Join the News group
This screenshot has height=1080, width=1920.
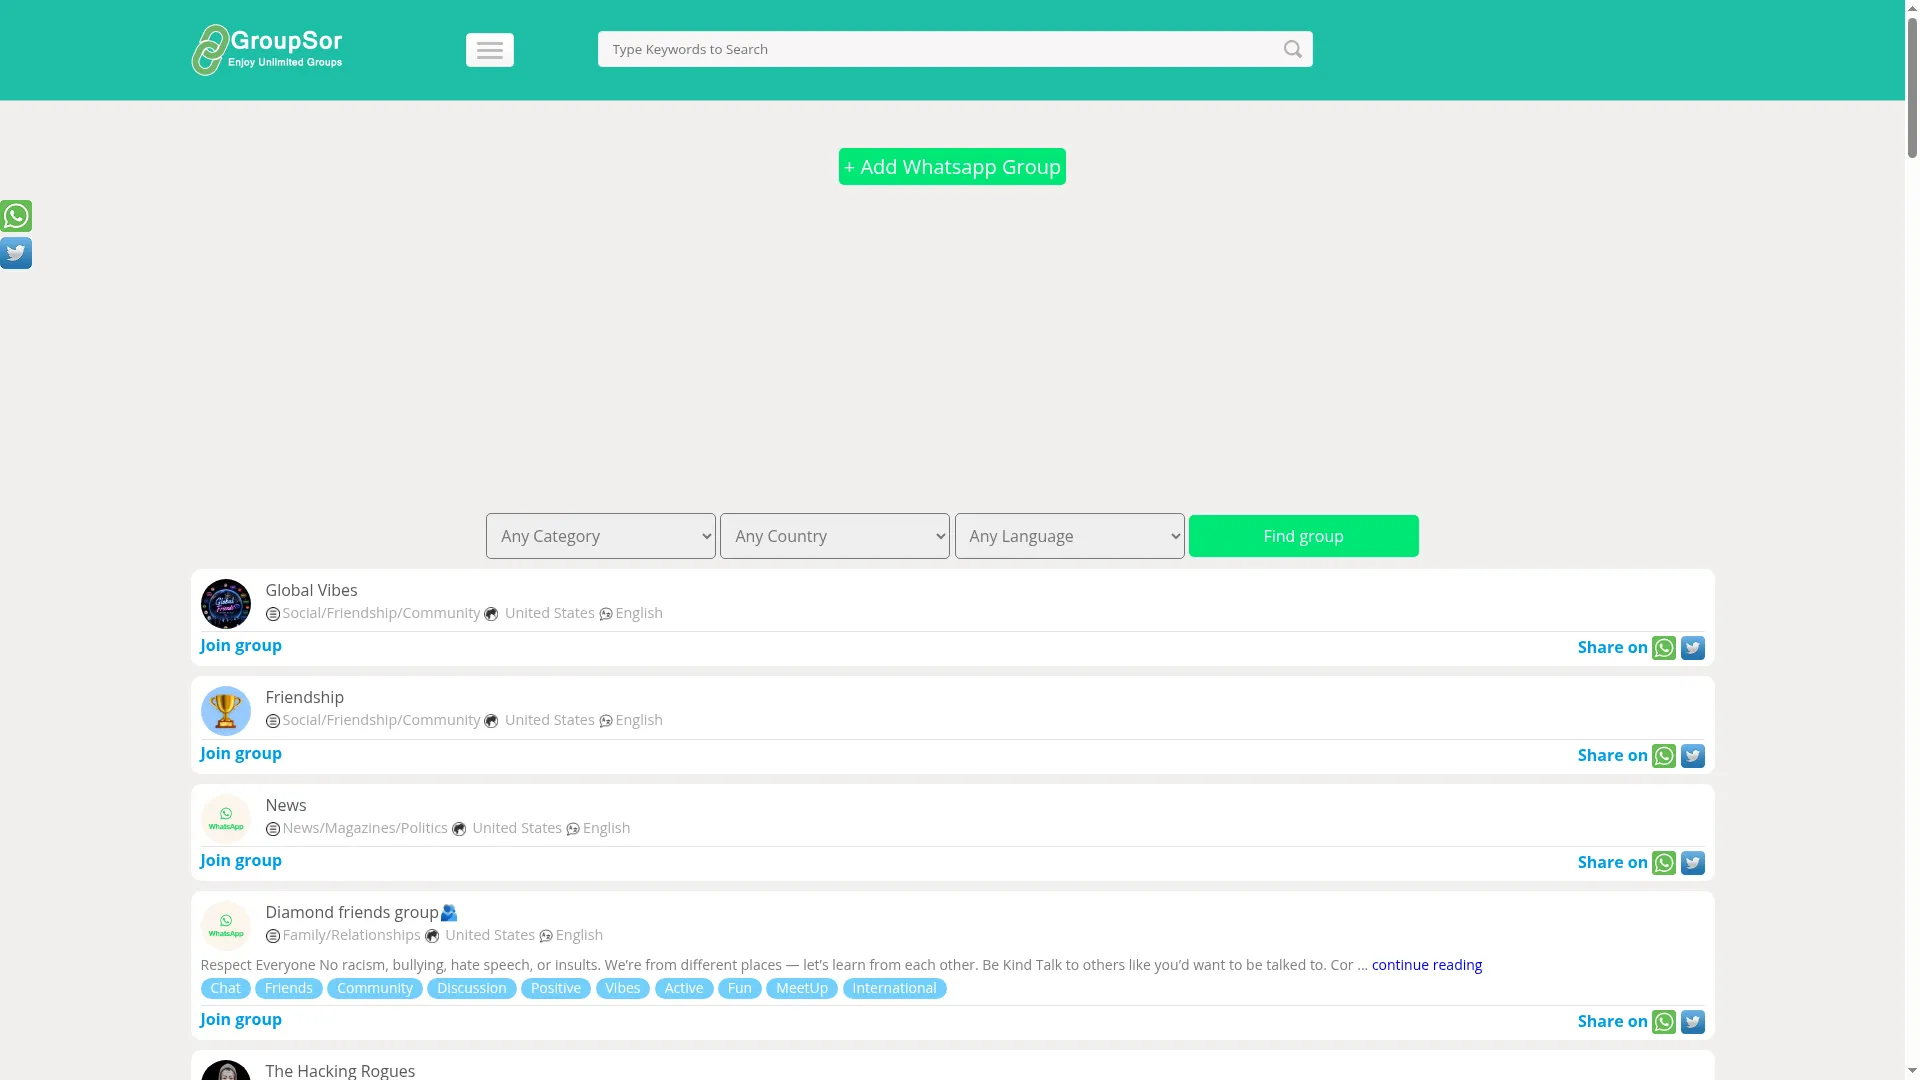(x=241, y=860)
